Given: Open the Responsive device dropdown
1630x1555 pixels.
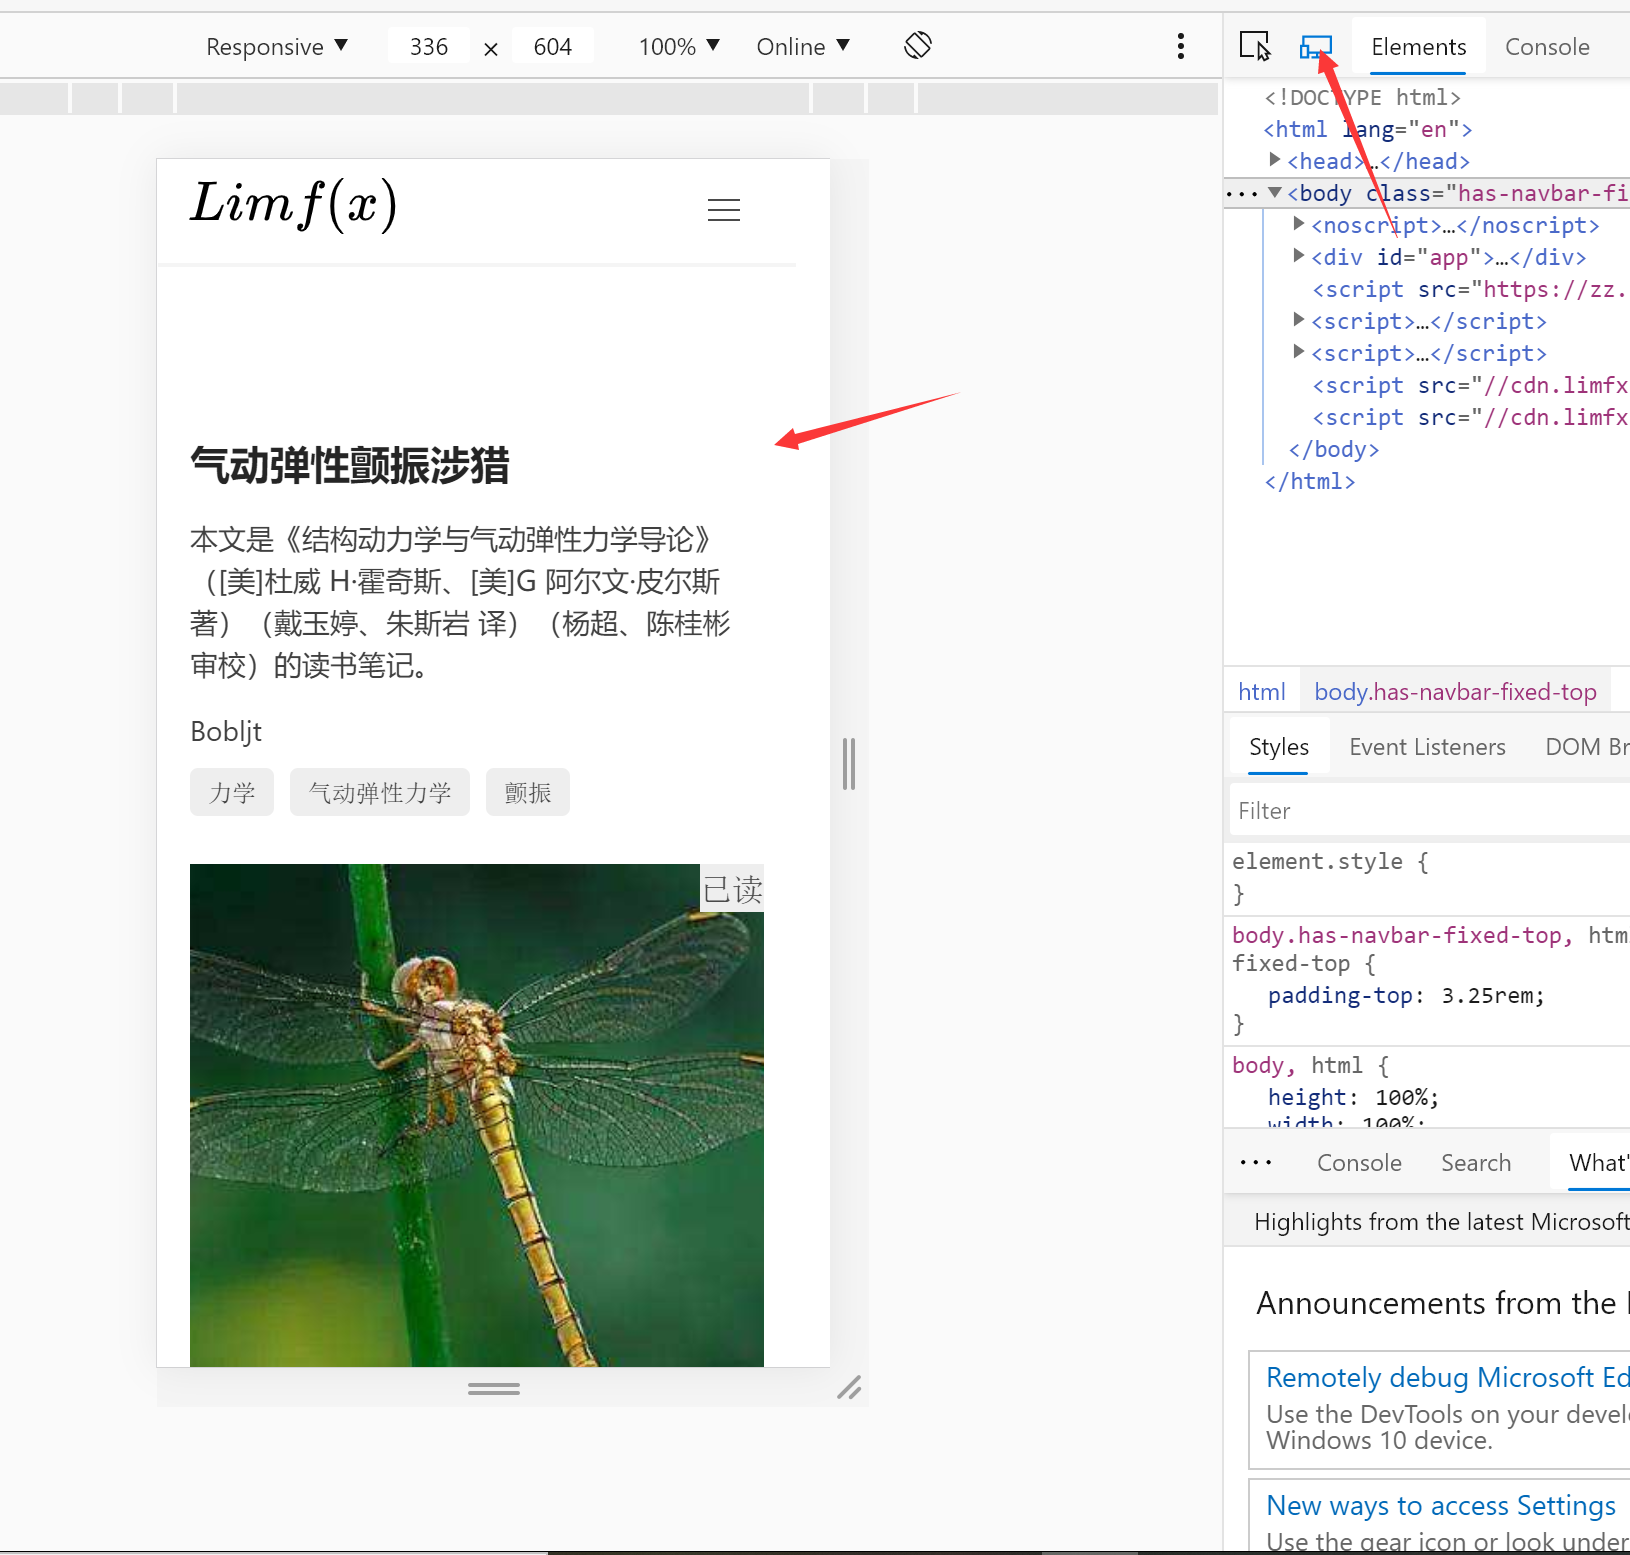Looking at the screenshot, I should pos(277,46).
